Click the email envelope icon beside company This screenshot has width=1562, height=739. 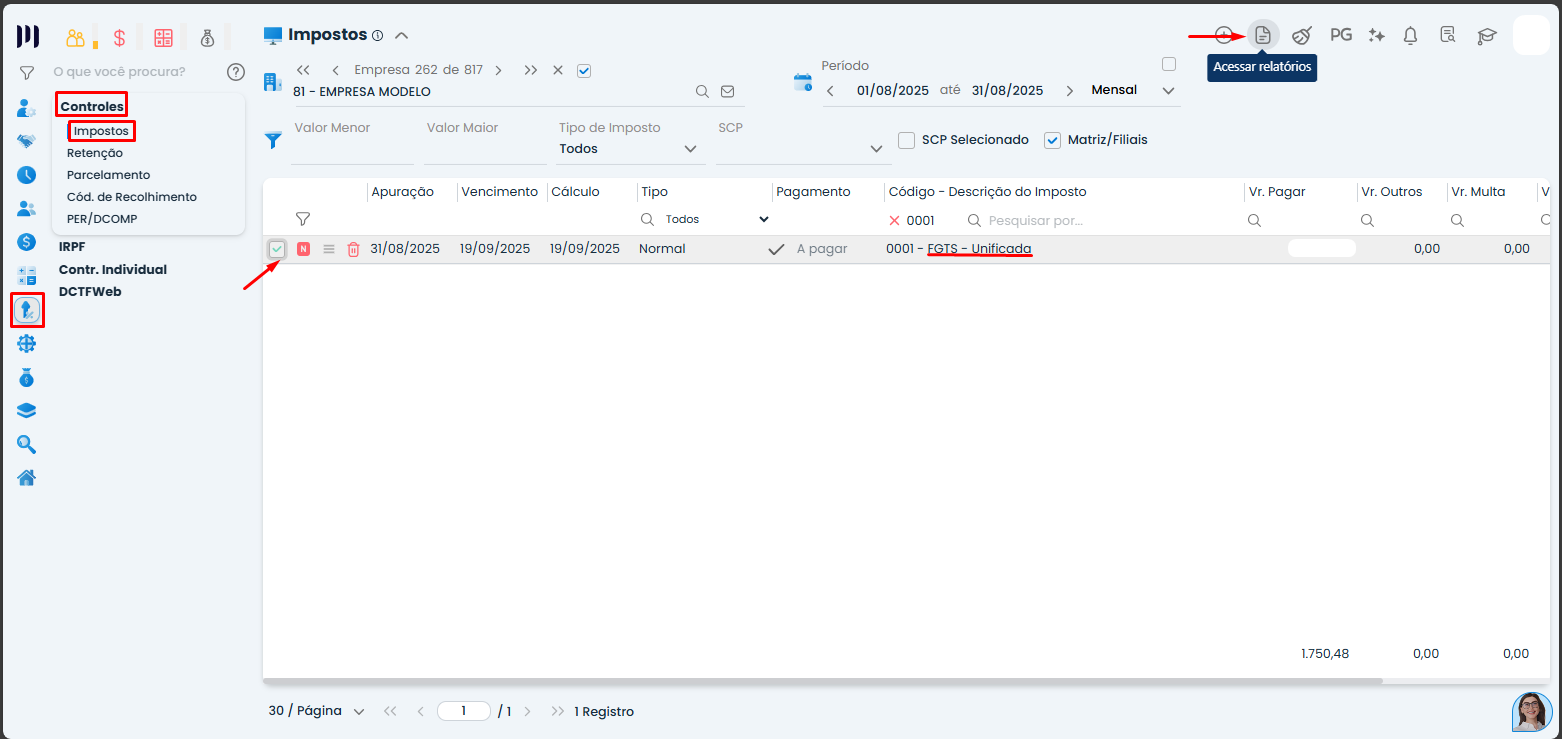coord(727,91)
